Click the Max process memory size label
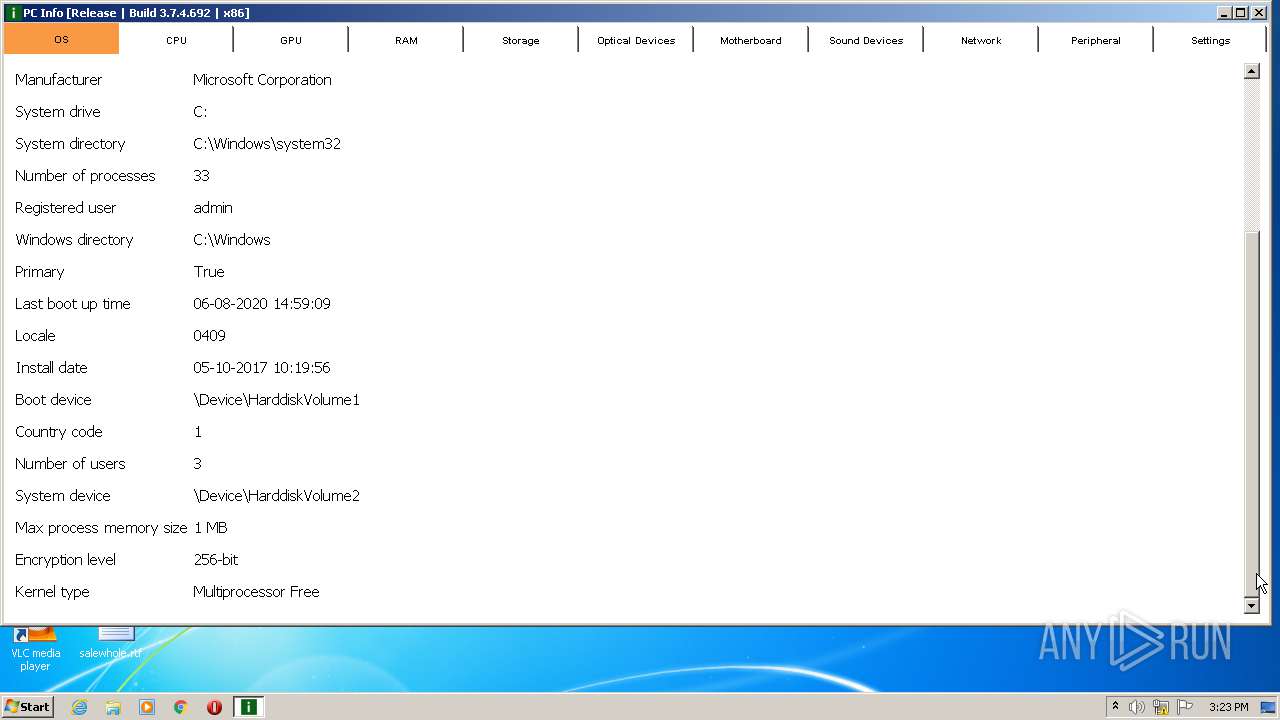This screenshot has width=1280, height=720. (101, 528)
